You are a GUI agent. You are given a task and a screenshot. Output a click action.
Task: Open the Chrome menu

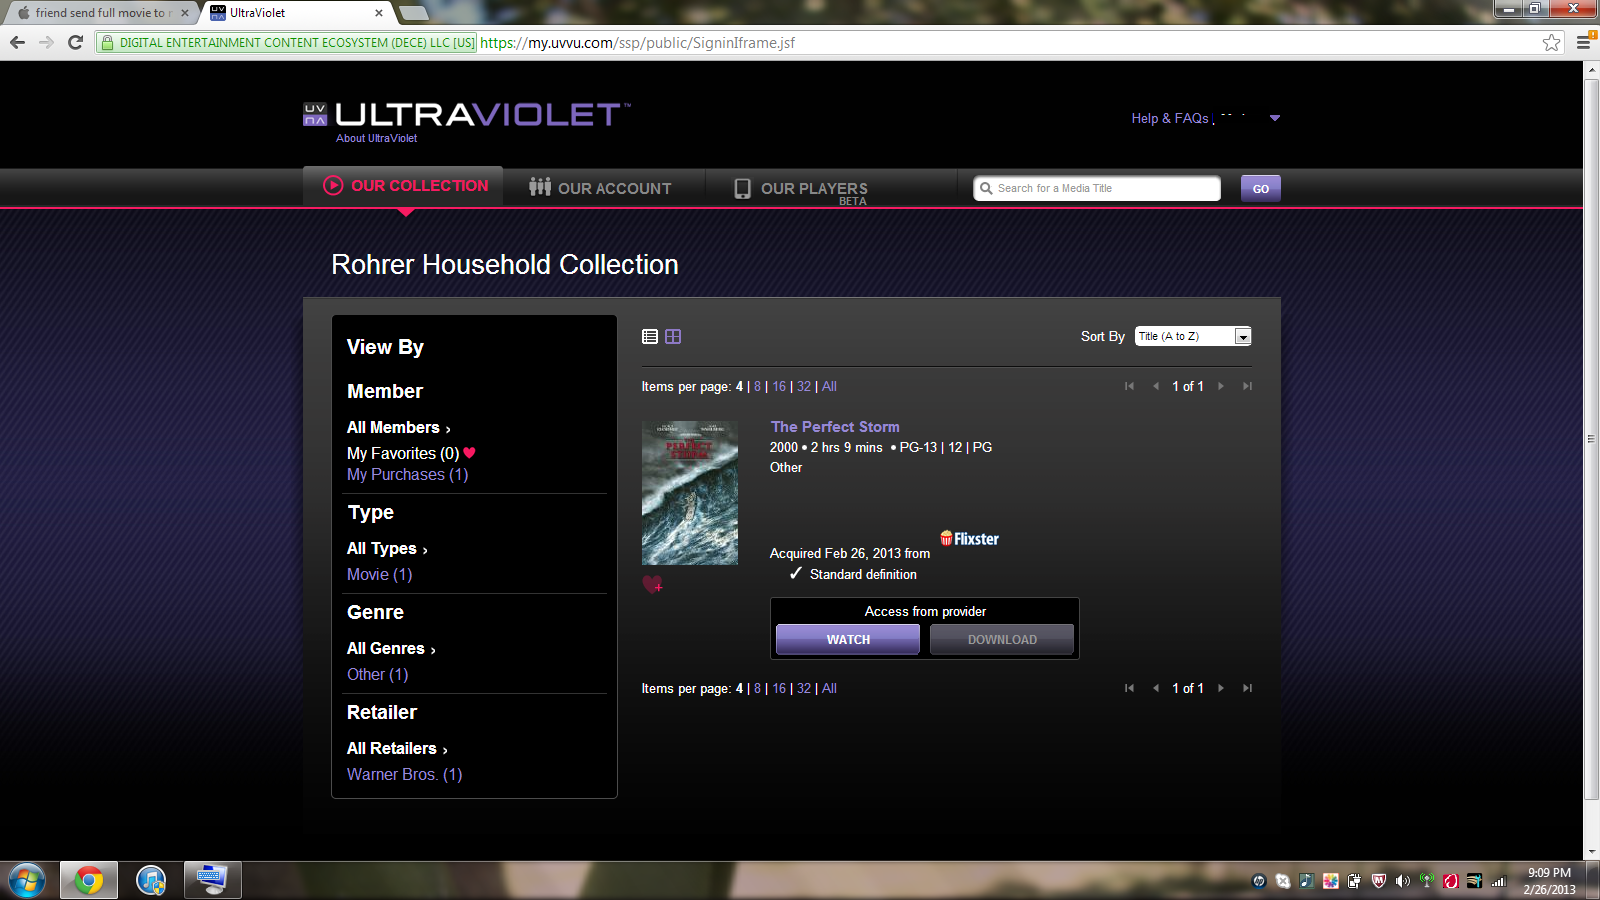(x=1584, y=42)
